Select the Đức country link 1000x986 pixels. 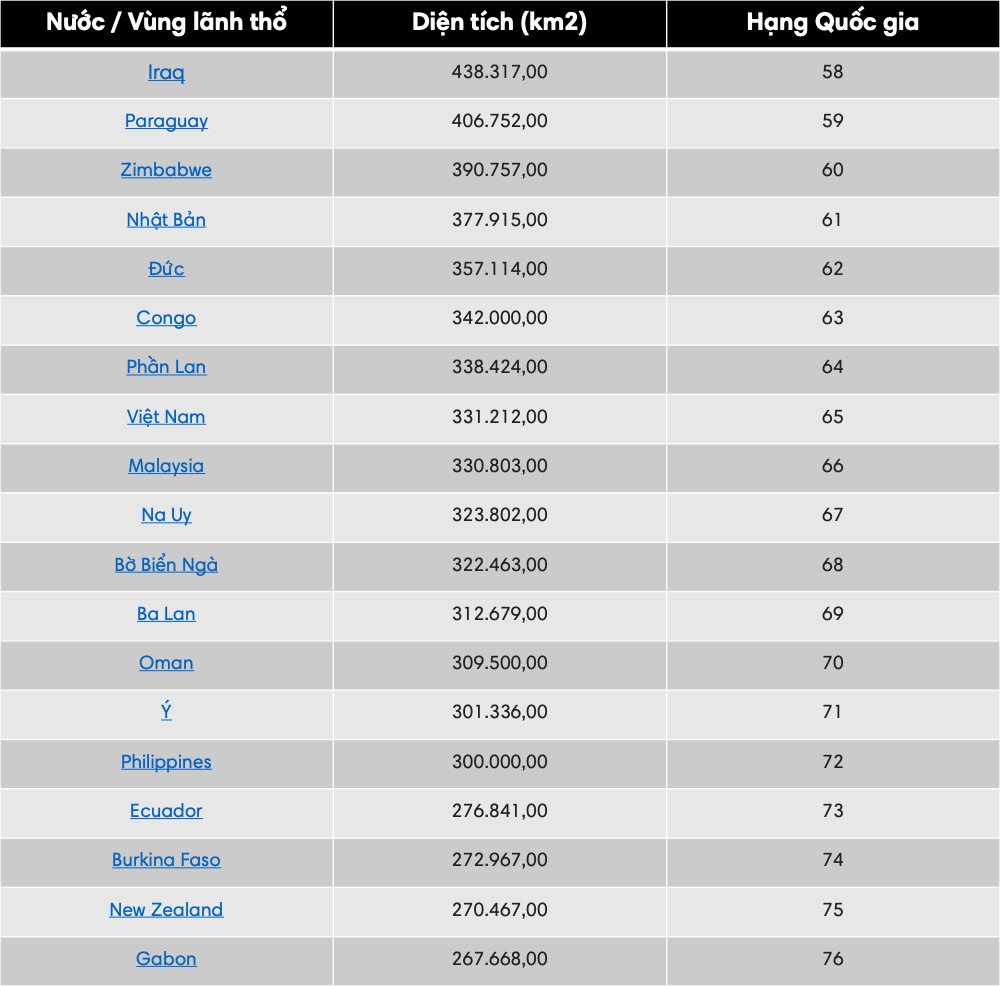(166, 269)
